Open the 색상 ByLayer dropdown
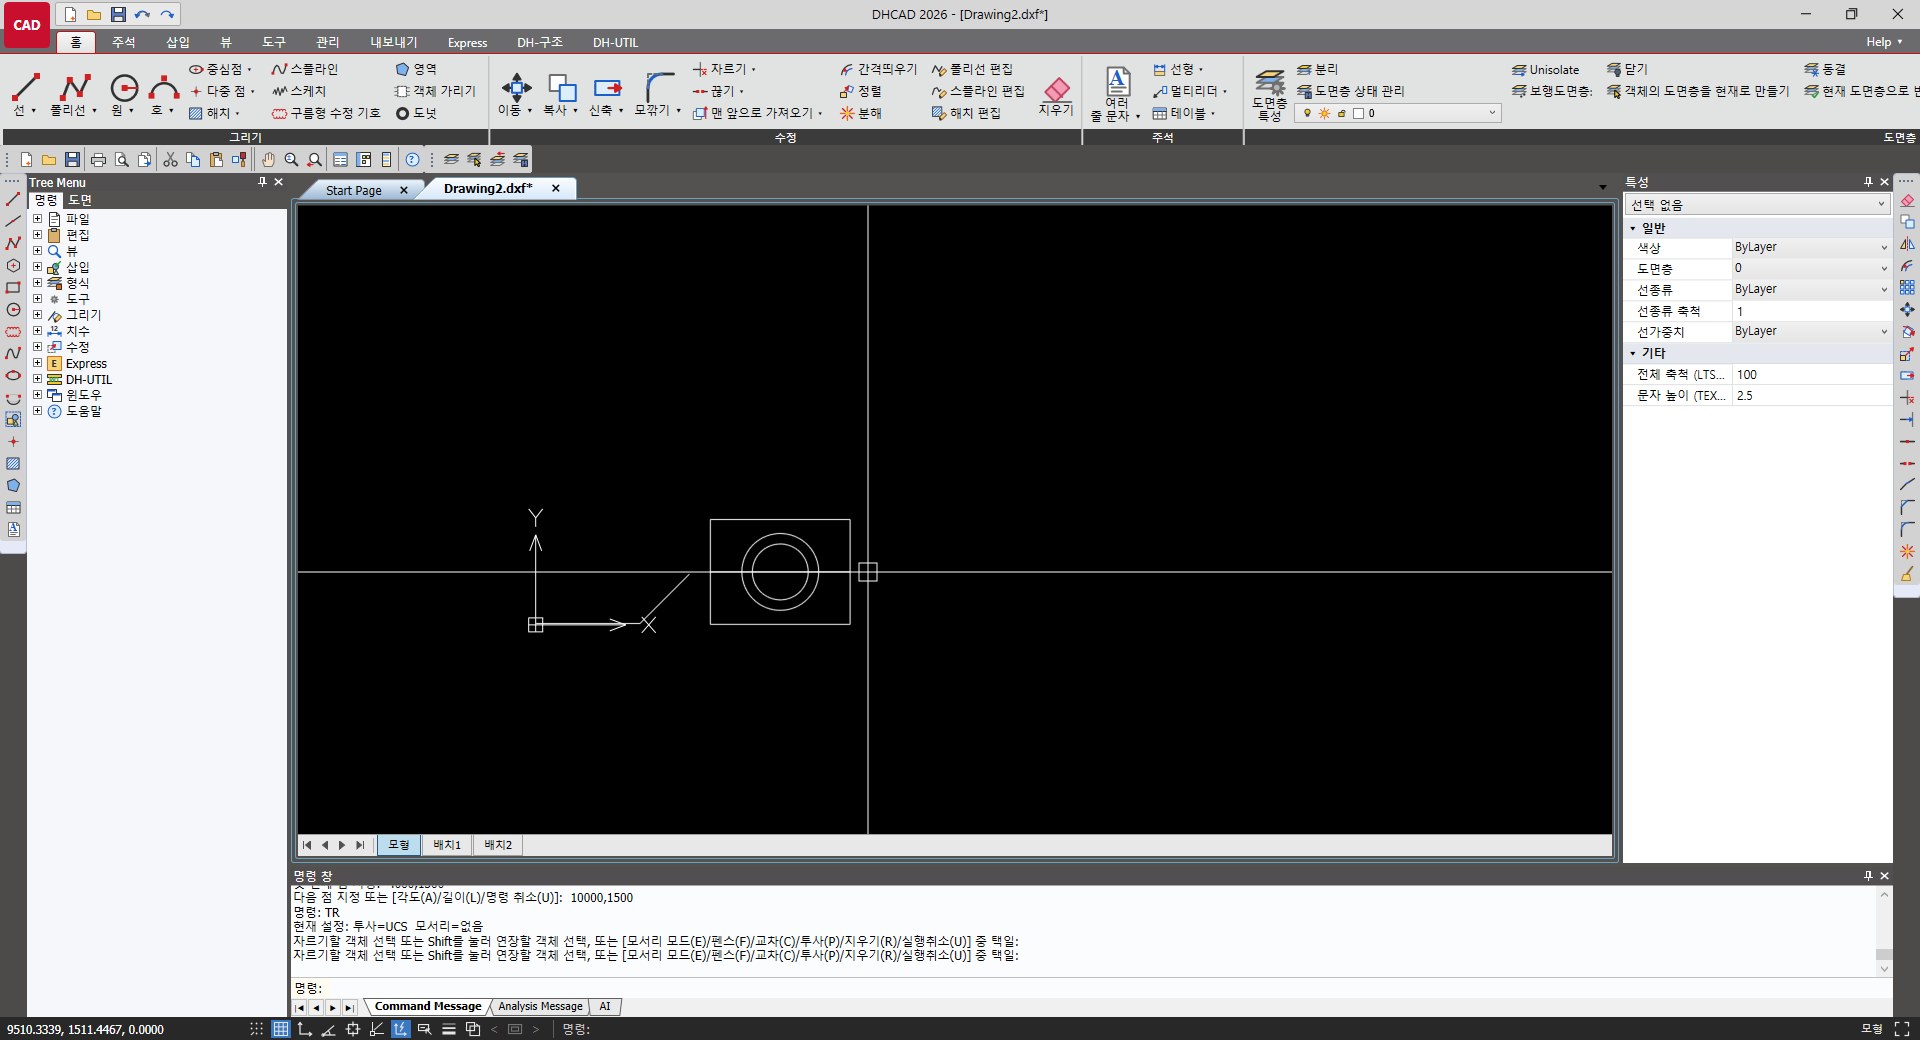1920x1040 pixels. tap(1811, 247)
